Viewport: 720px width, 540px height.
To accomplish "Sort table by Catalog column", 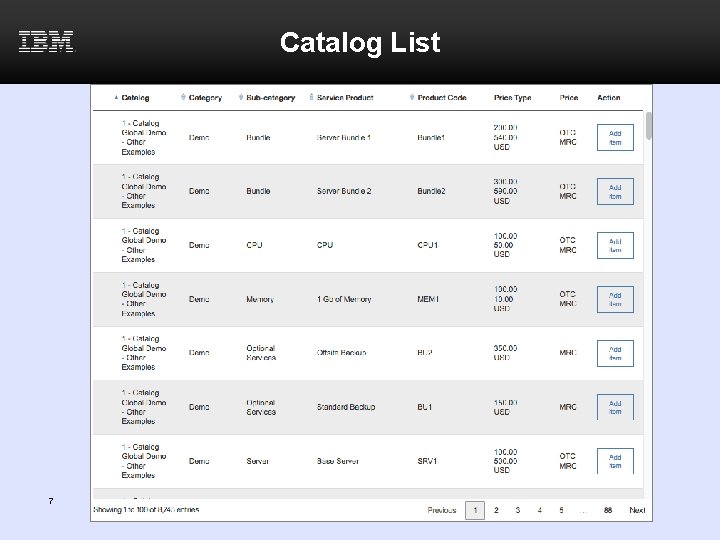I will coord(135,98).
